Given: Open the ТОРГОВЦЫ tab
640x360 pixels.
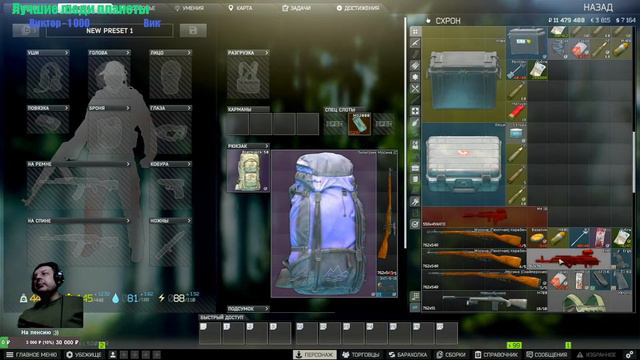Looking at the screenshot, I should click(x=361, y=355).
